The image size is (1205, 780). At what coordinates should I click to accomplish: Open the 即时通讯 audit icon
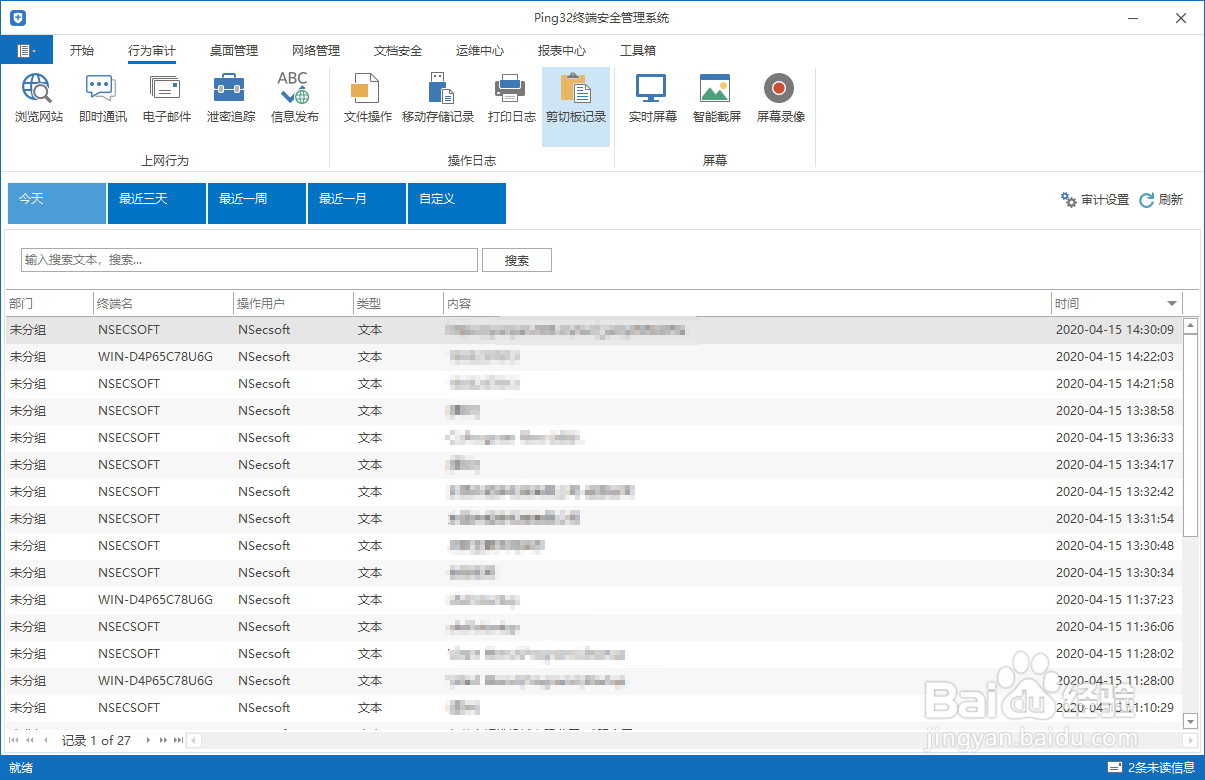coord(102,89)
